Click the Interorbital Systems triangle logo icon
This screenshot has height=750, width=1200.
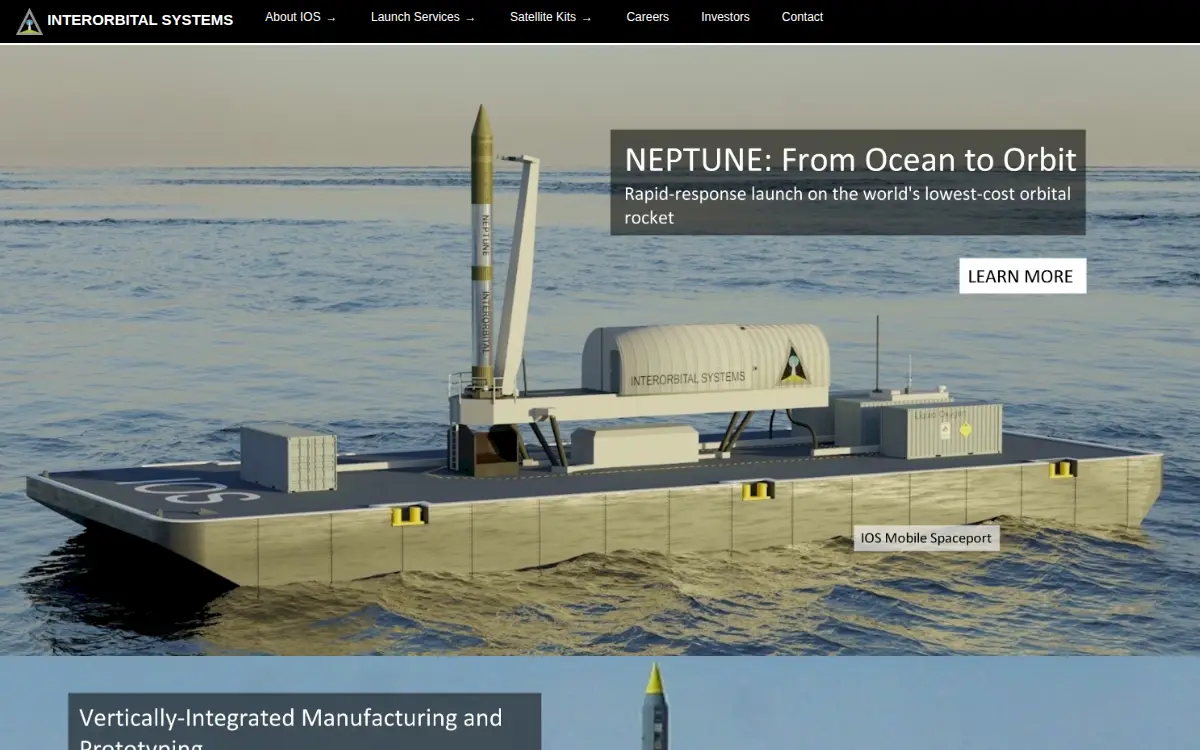(29, 21)
